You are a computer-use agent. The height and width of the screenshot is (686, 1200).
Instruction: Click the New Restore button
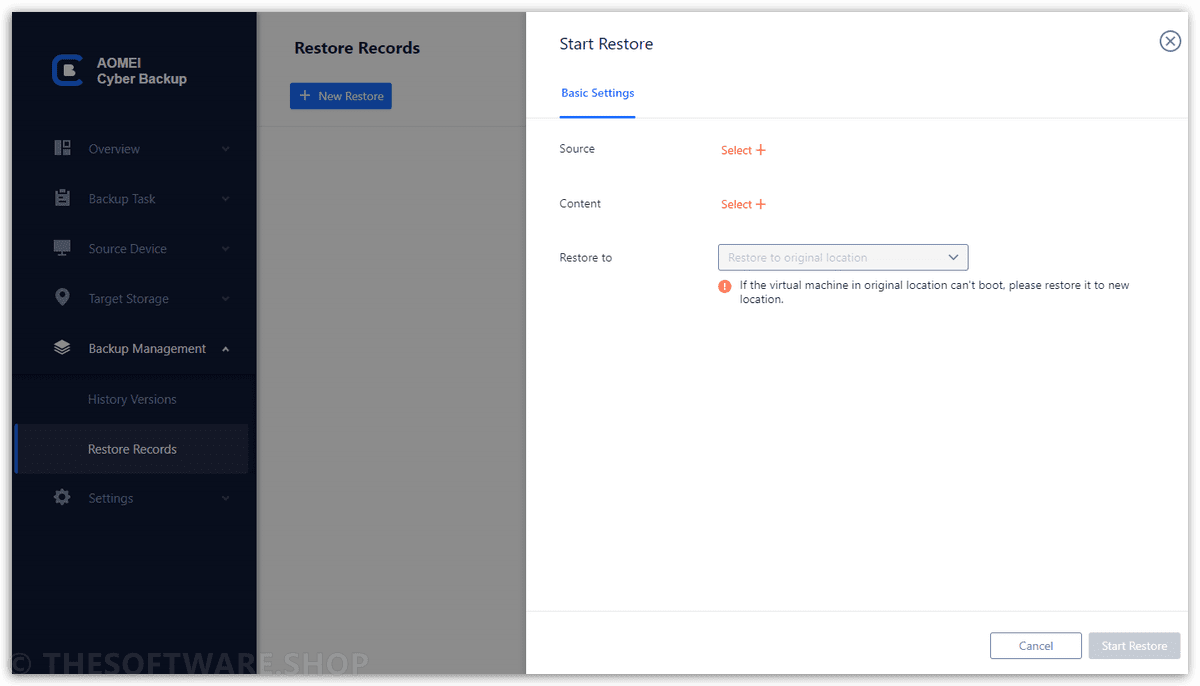click(x=341, y=96)
